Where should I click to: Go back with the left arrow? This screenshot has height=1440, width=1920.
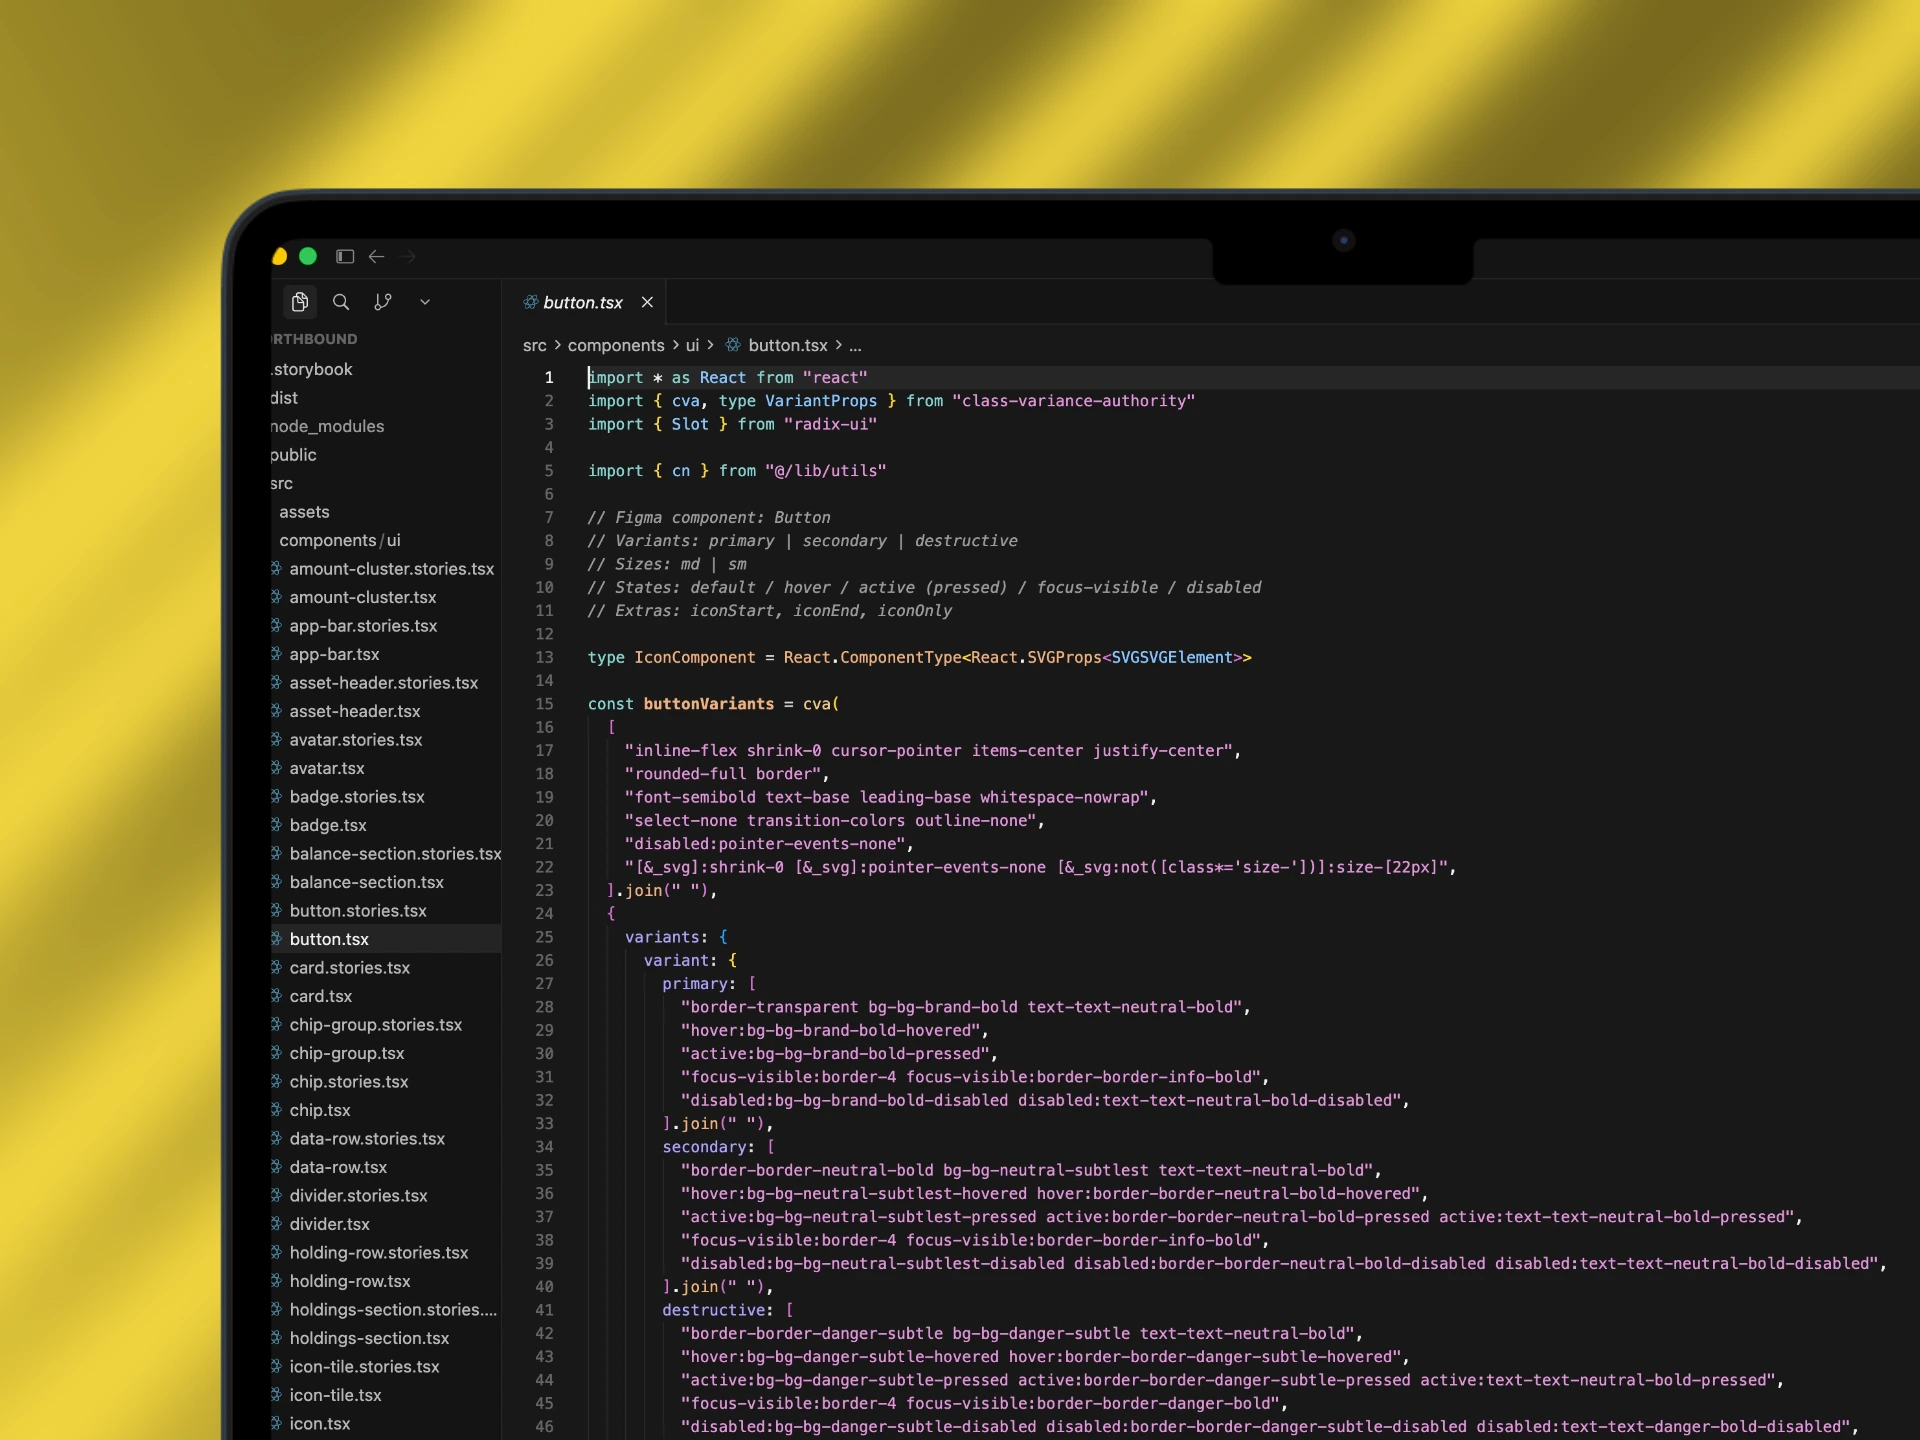376,257
